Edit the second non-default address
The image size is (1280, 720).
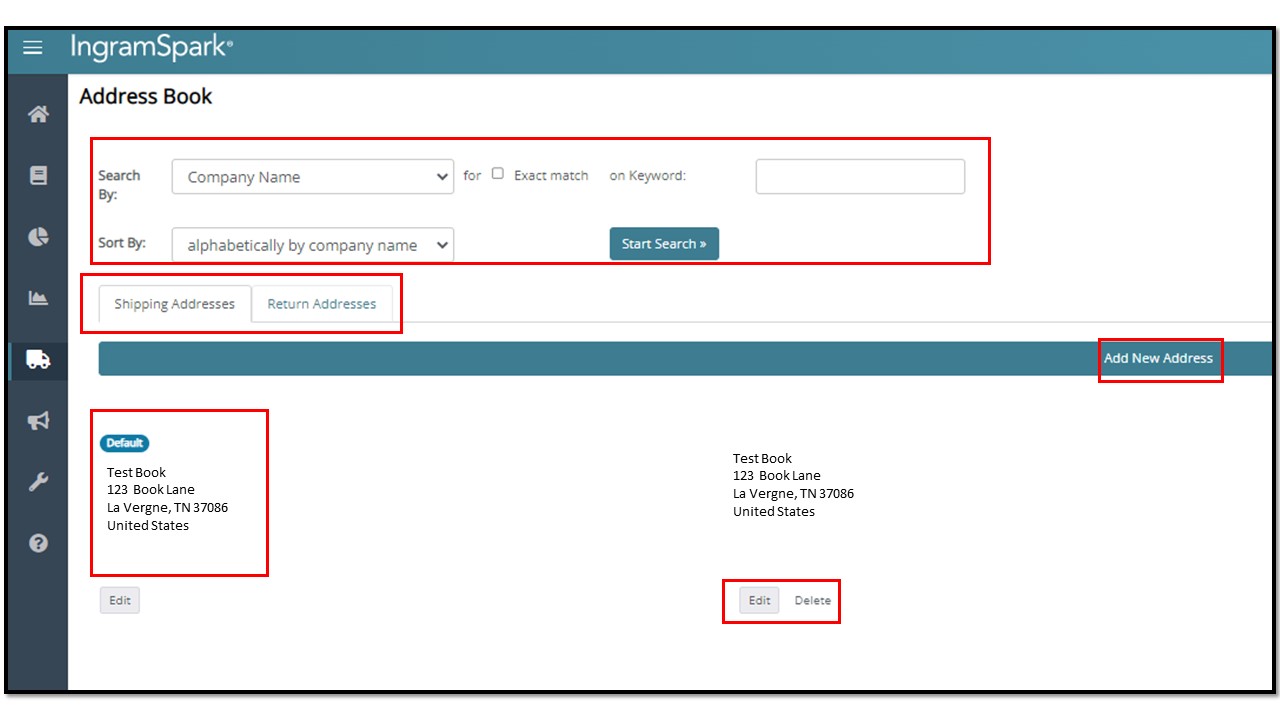[x=760, y=600]
